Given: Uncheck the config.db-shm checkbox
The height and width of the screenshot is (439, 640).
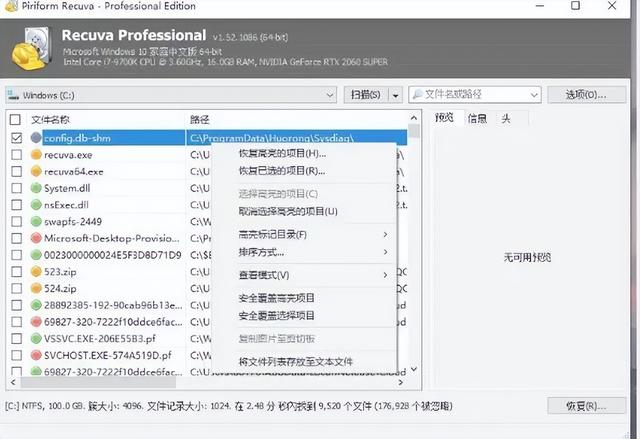Looking at the screenshot, I should (16, 138).
